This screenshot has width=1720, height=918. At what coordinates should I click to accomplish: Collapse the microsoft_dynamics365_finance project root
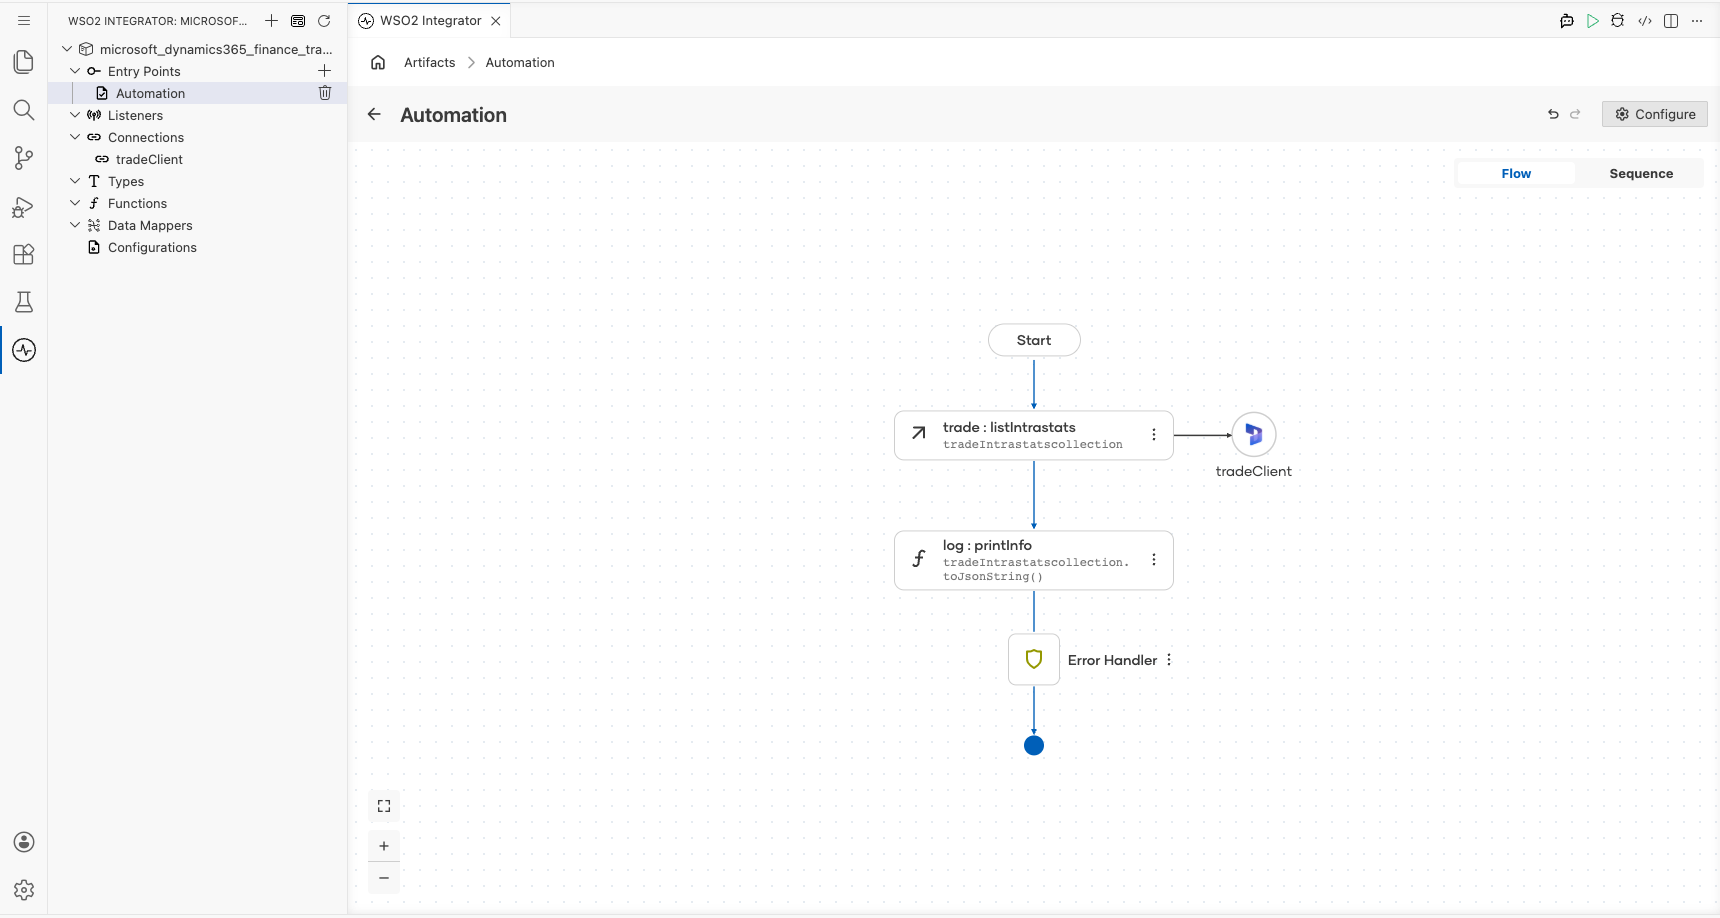coord(67,49)
